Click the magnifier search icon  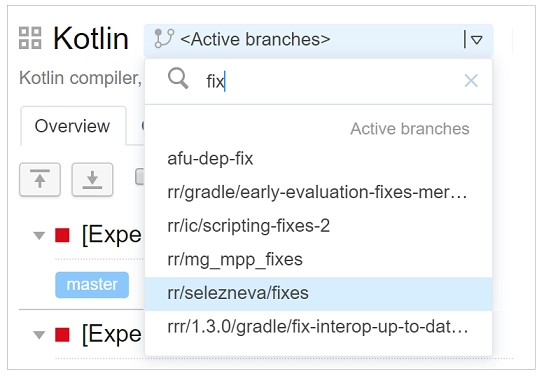point(178,79)
